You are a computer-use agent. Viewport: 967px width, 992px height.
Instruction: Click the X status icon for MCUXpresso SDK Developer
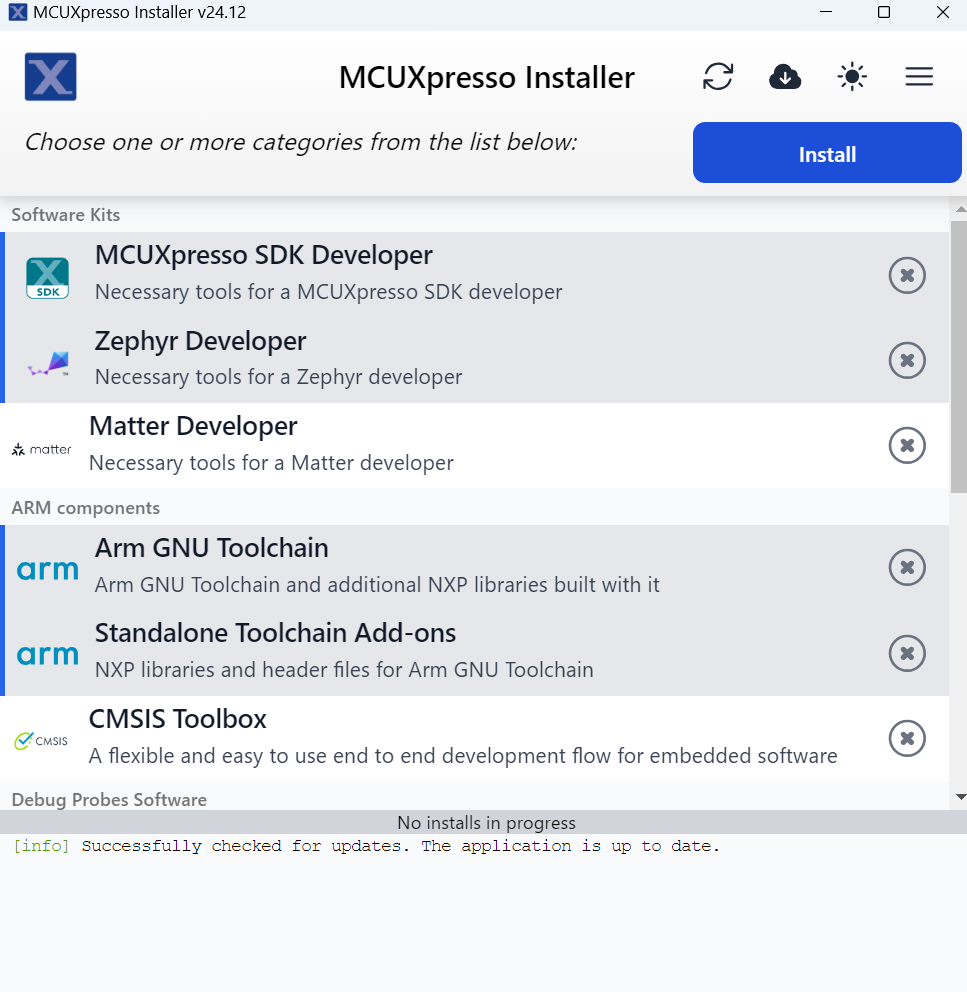pyautogui.click(x=907, y=275)
